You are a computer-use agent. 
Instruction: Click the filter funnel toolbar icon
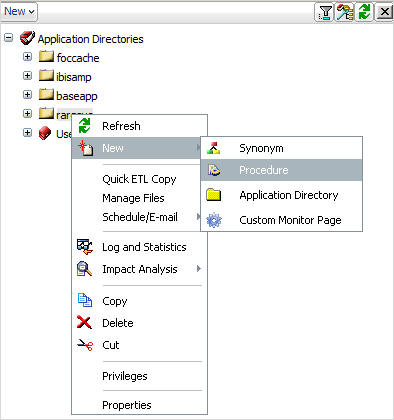[x=324, y=12]
